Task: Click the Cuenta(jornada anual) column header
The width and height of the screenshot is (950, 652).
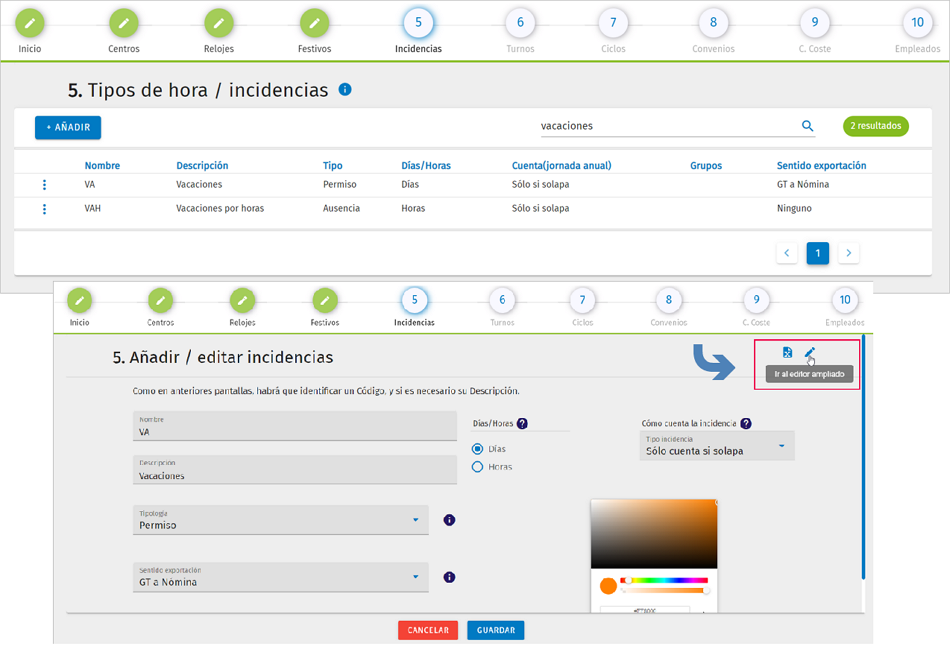Action: tap(561, 165)
